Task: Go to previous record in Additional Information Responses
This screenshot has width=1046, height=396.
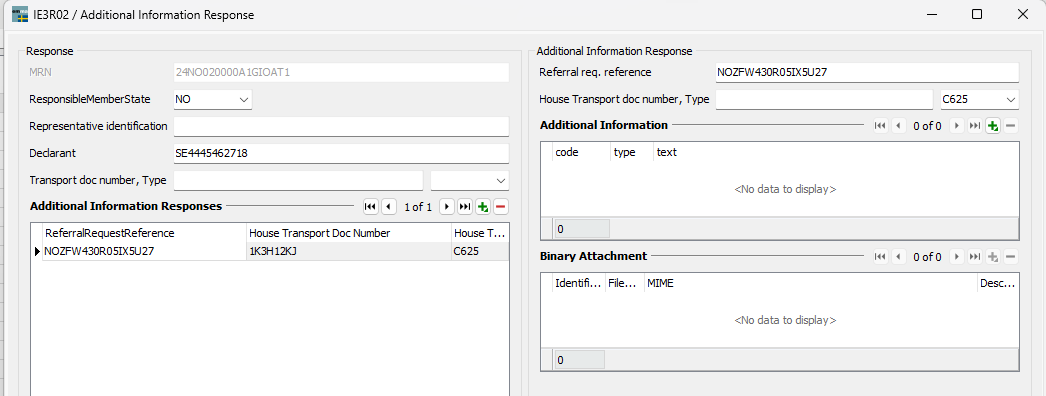Action: 389,207
